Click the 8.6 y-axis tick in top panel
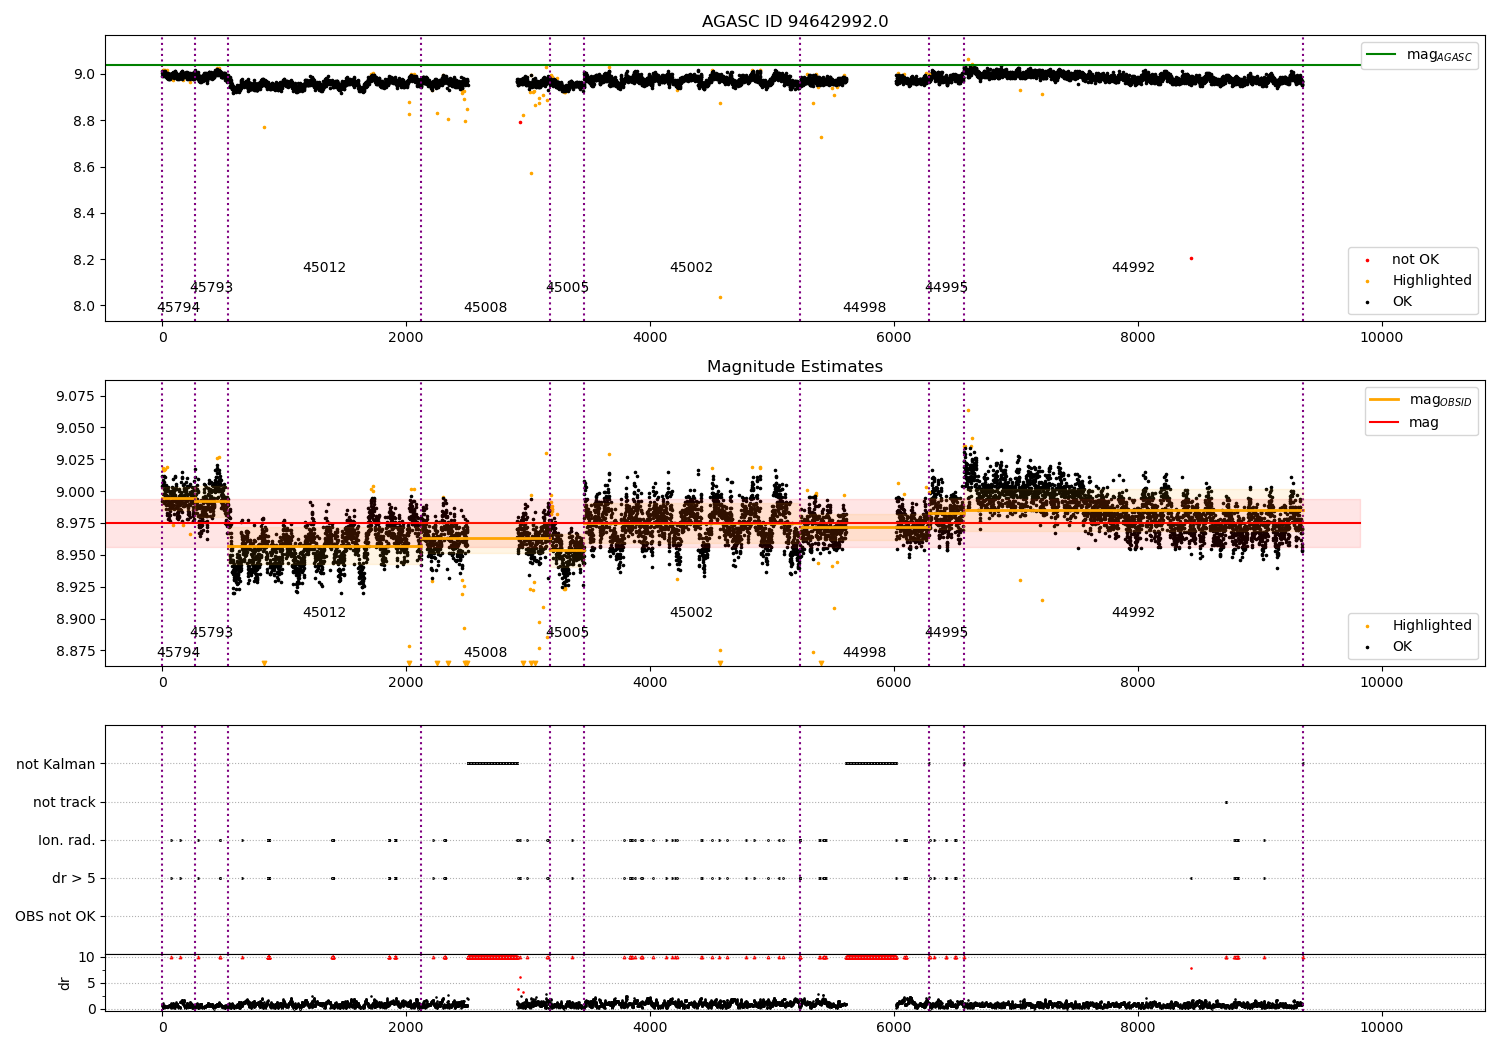 point(84,167)
